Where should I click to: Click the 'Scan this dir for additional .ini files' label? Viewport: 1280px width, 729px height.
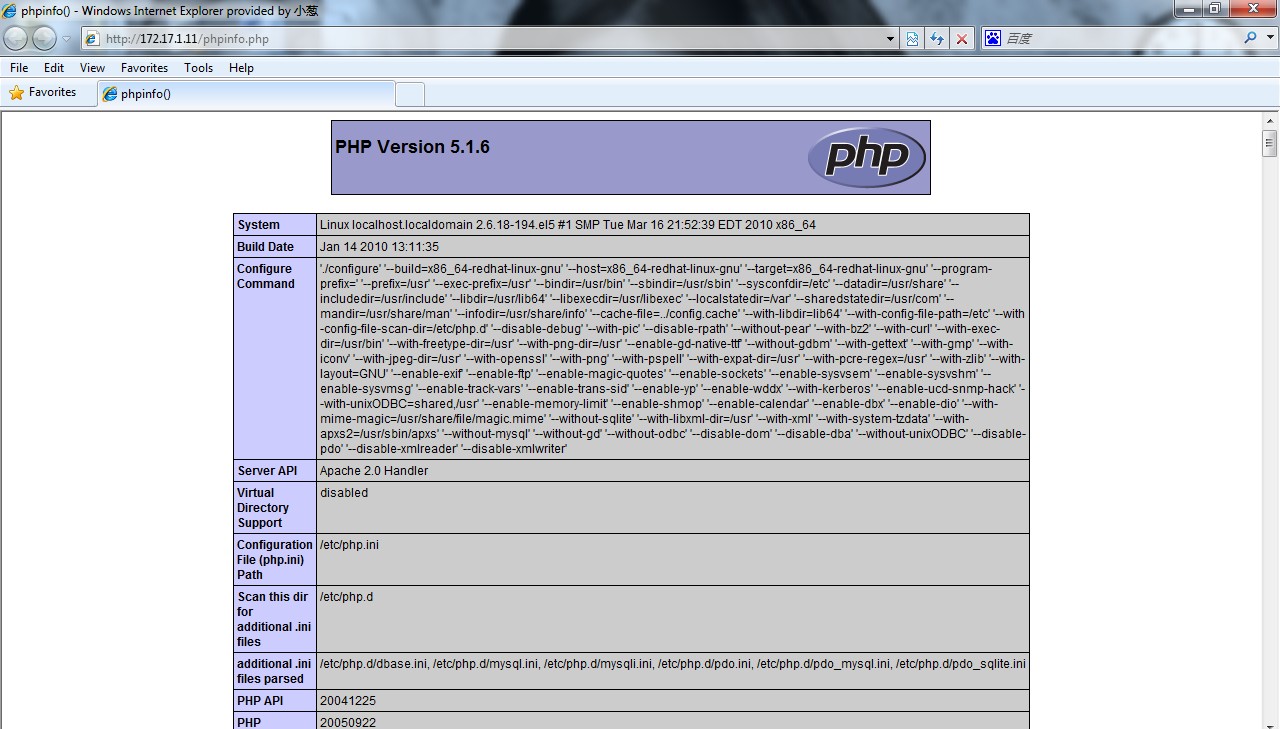click(x=273, y=619)
